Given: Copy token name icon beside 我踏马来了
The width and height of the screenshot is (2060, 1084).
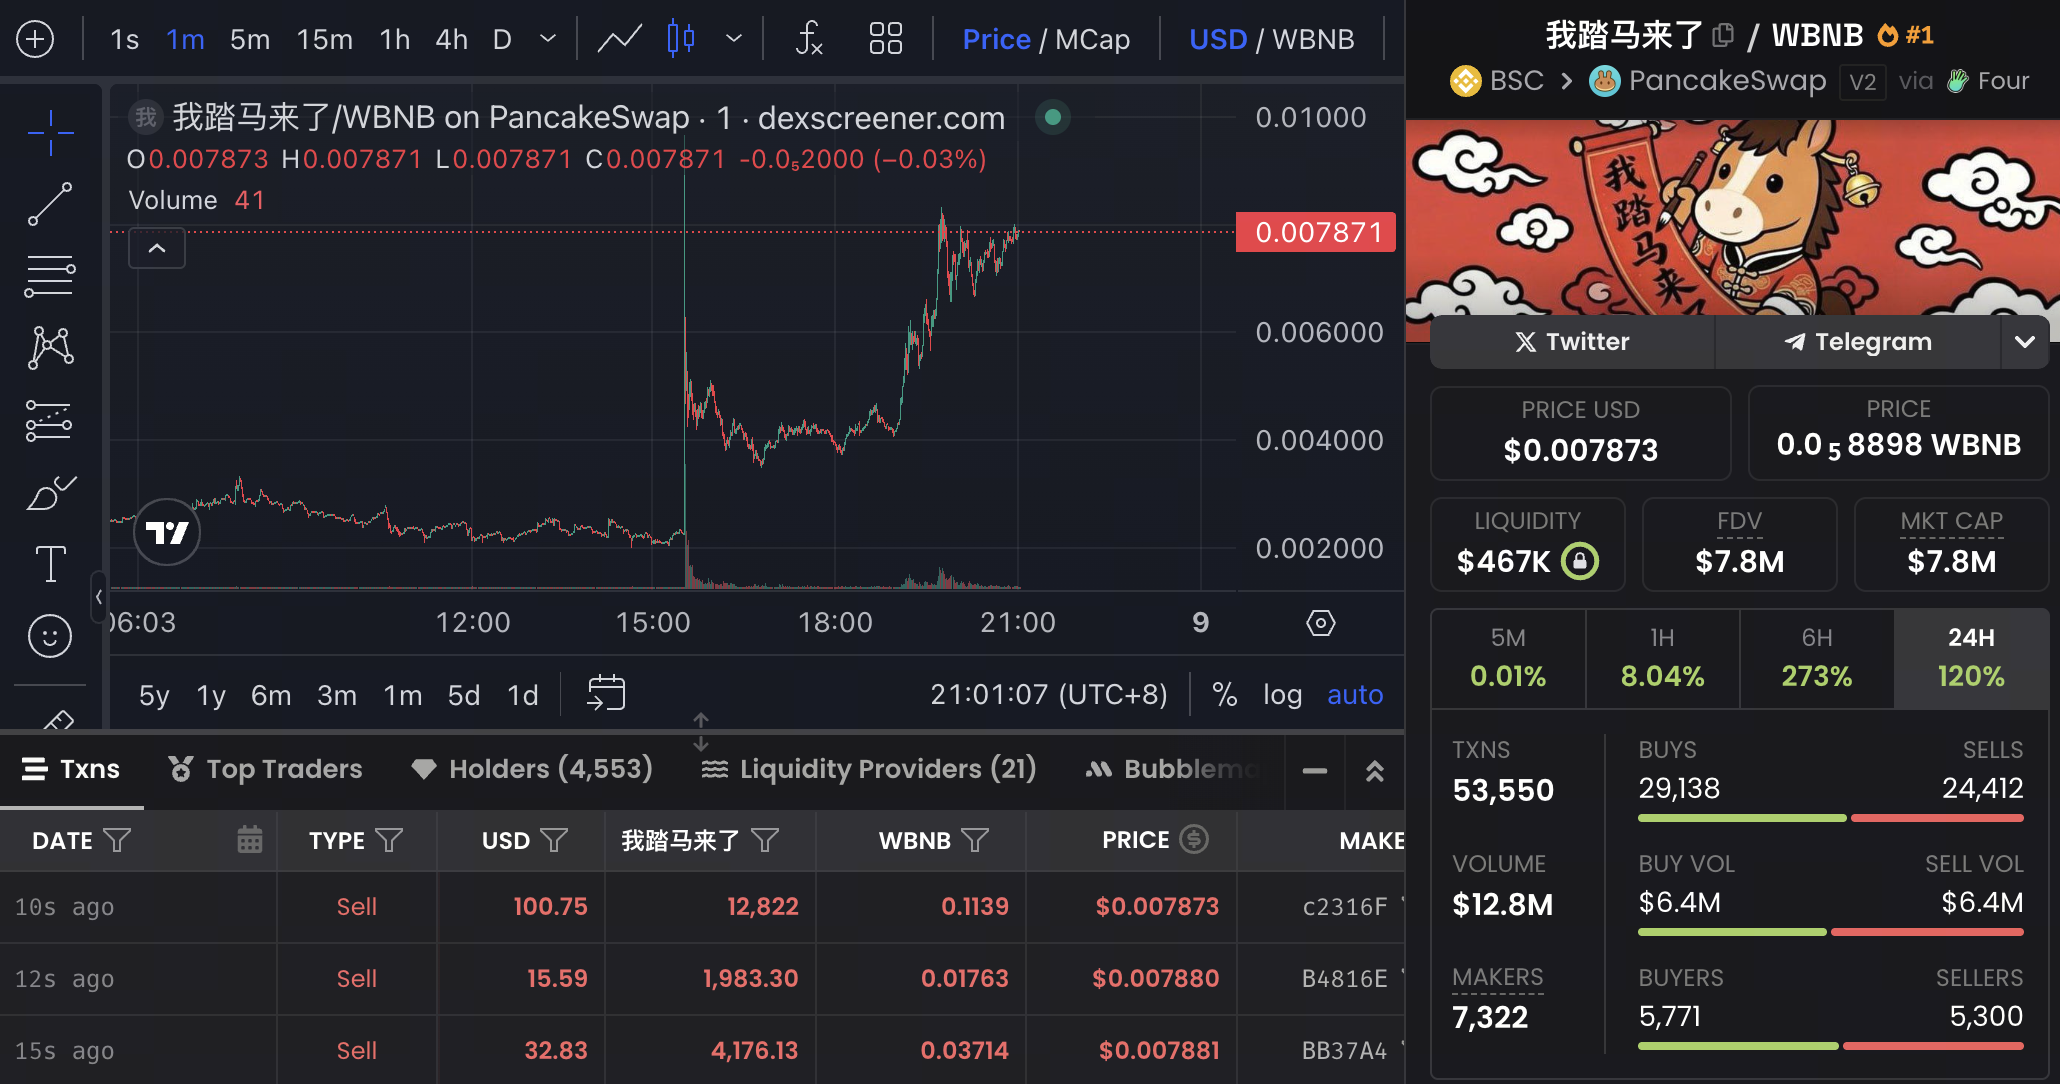Looking at the screenshot, I should (x=1722, y=36).
